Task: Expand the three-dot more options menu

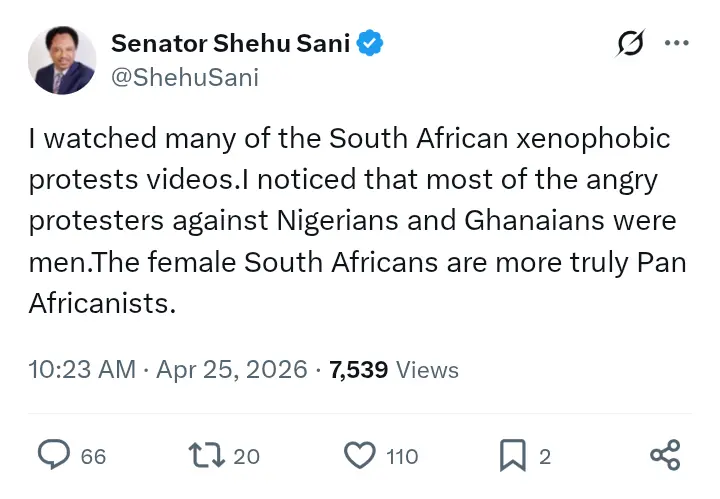Action: pos(677,44)
